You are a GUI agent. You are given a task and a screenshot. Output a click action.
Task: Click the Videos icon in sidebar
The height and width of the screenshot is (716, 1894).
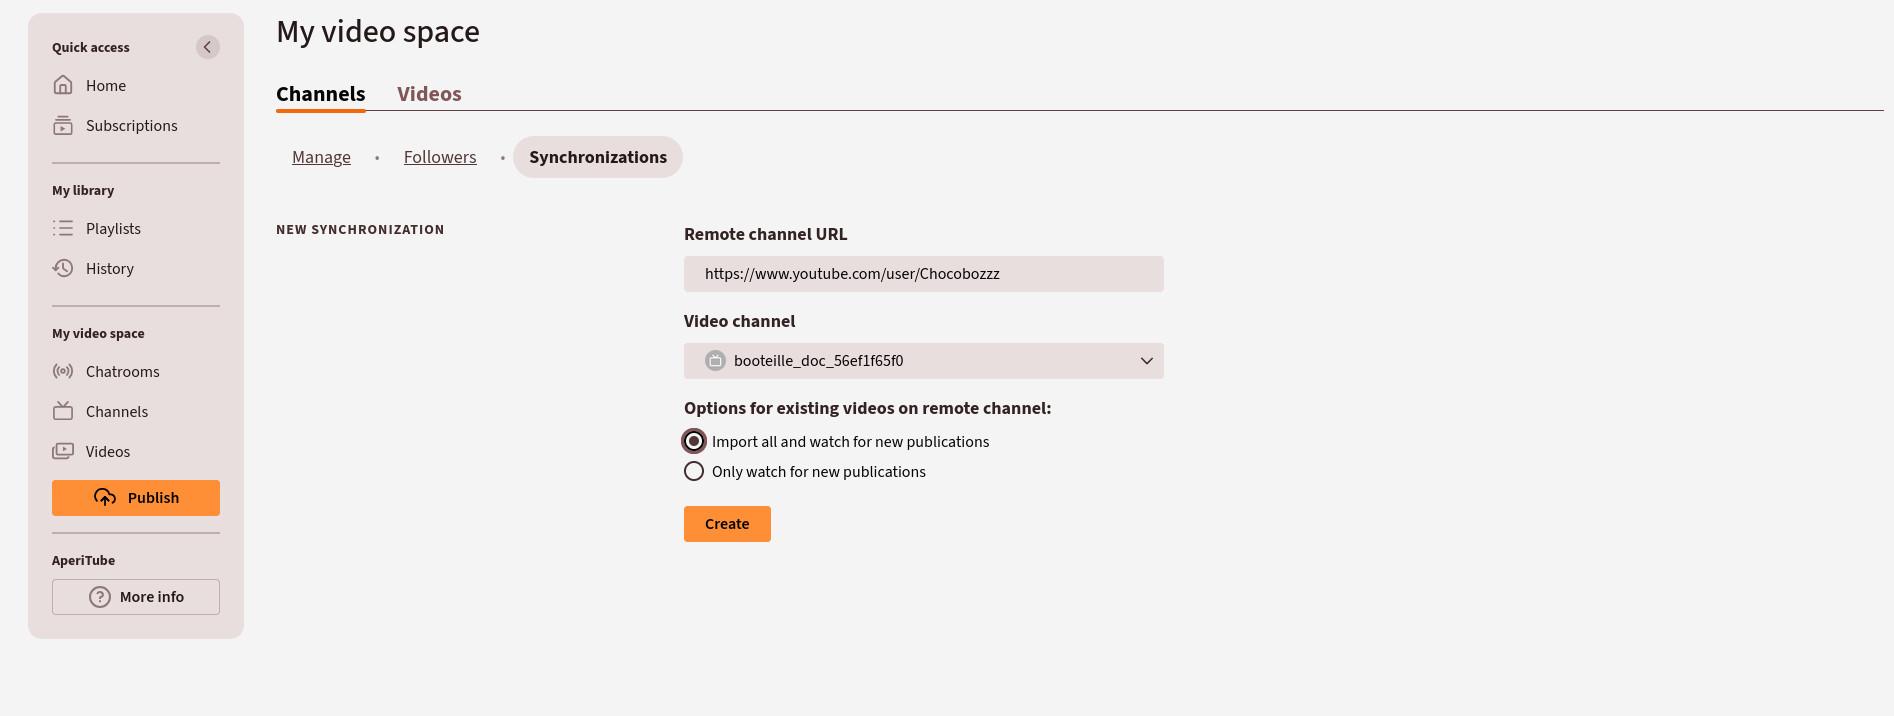coord(63,452)
